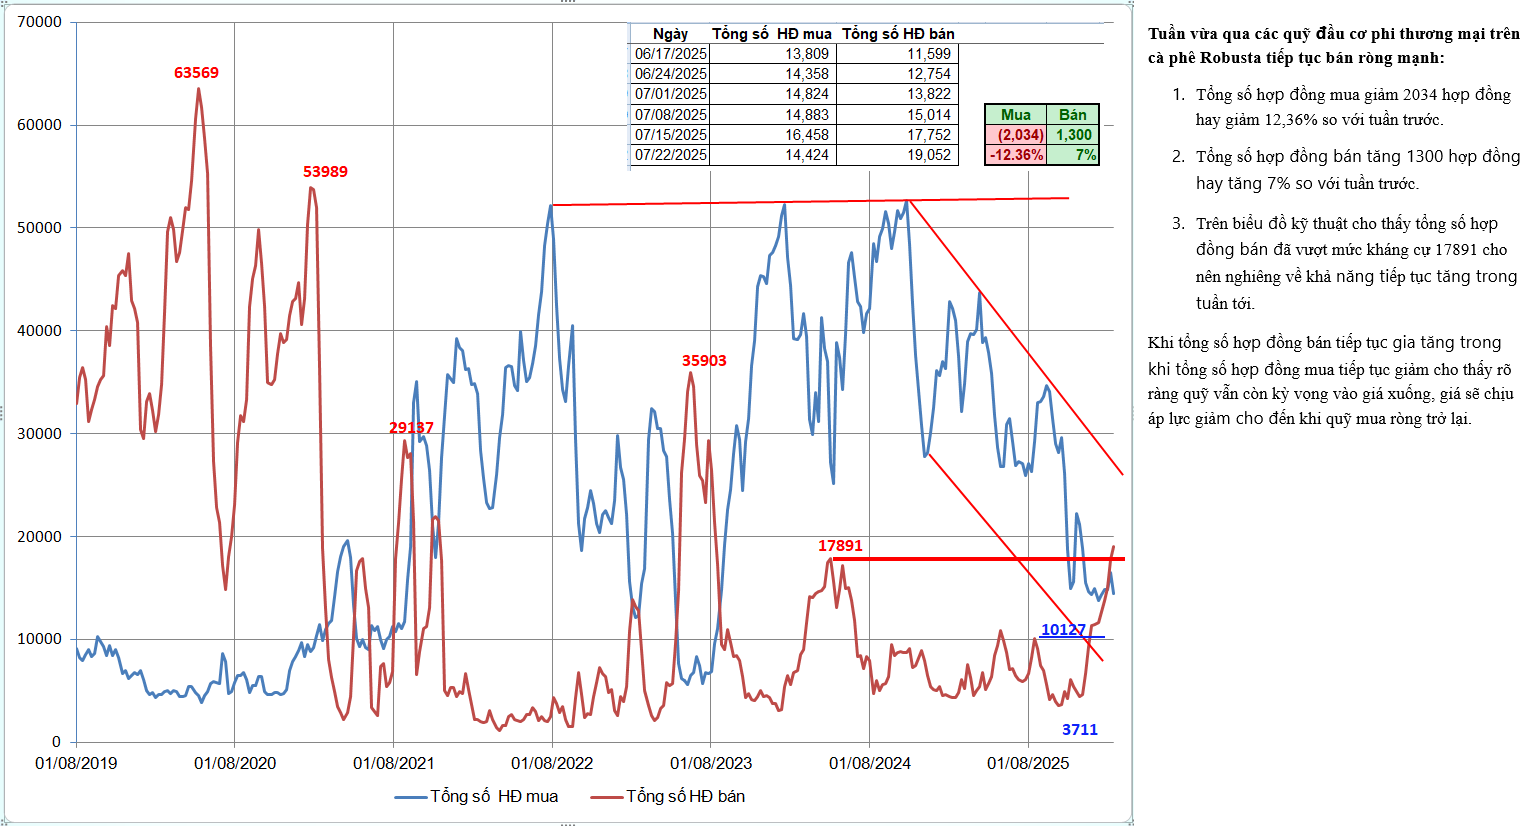Click the underlined blue 10127 label

(1063, 630)
